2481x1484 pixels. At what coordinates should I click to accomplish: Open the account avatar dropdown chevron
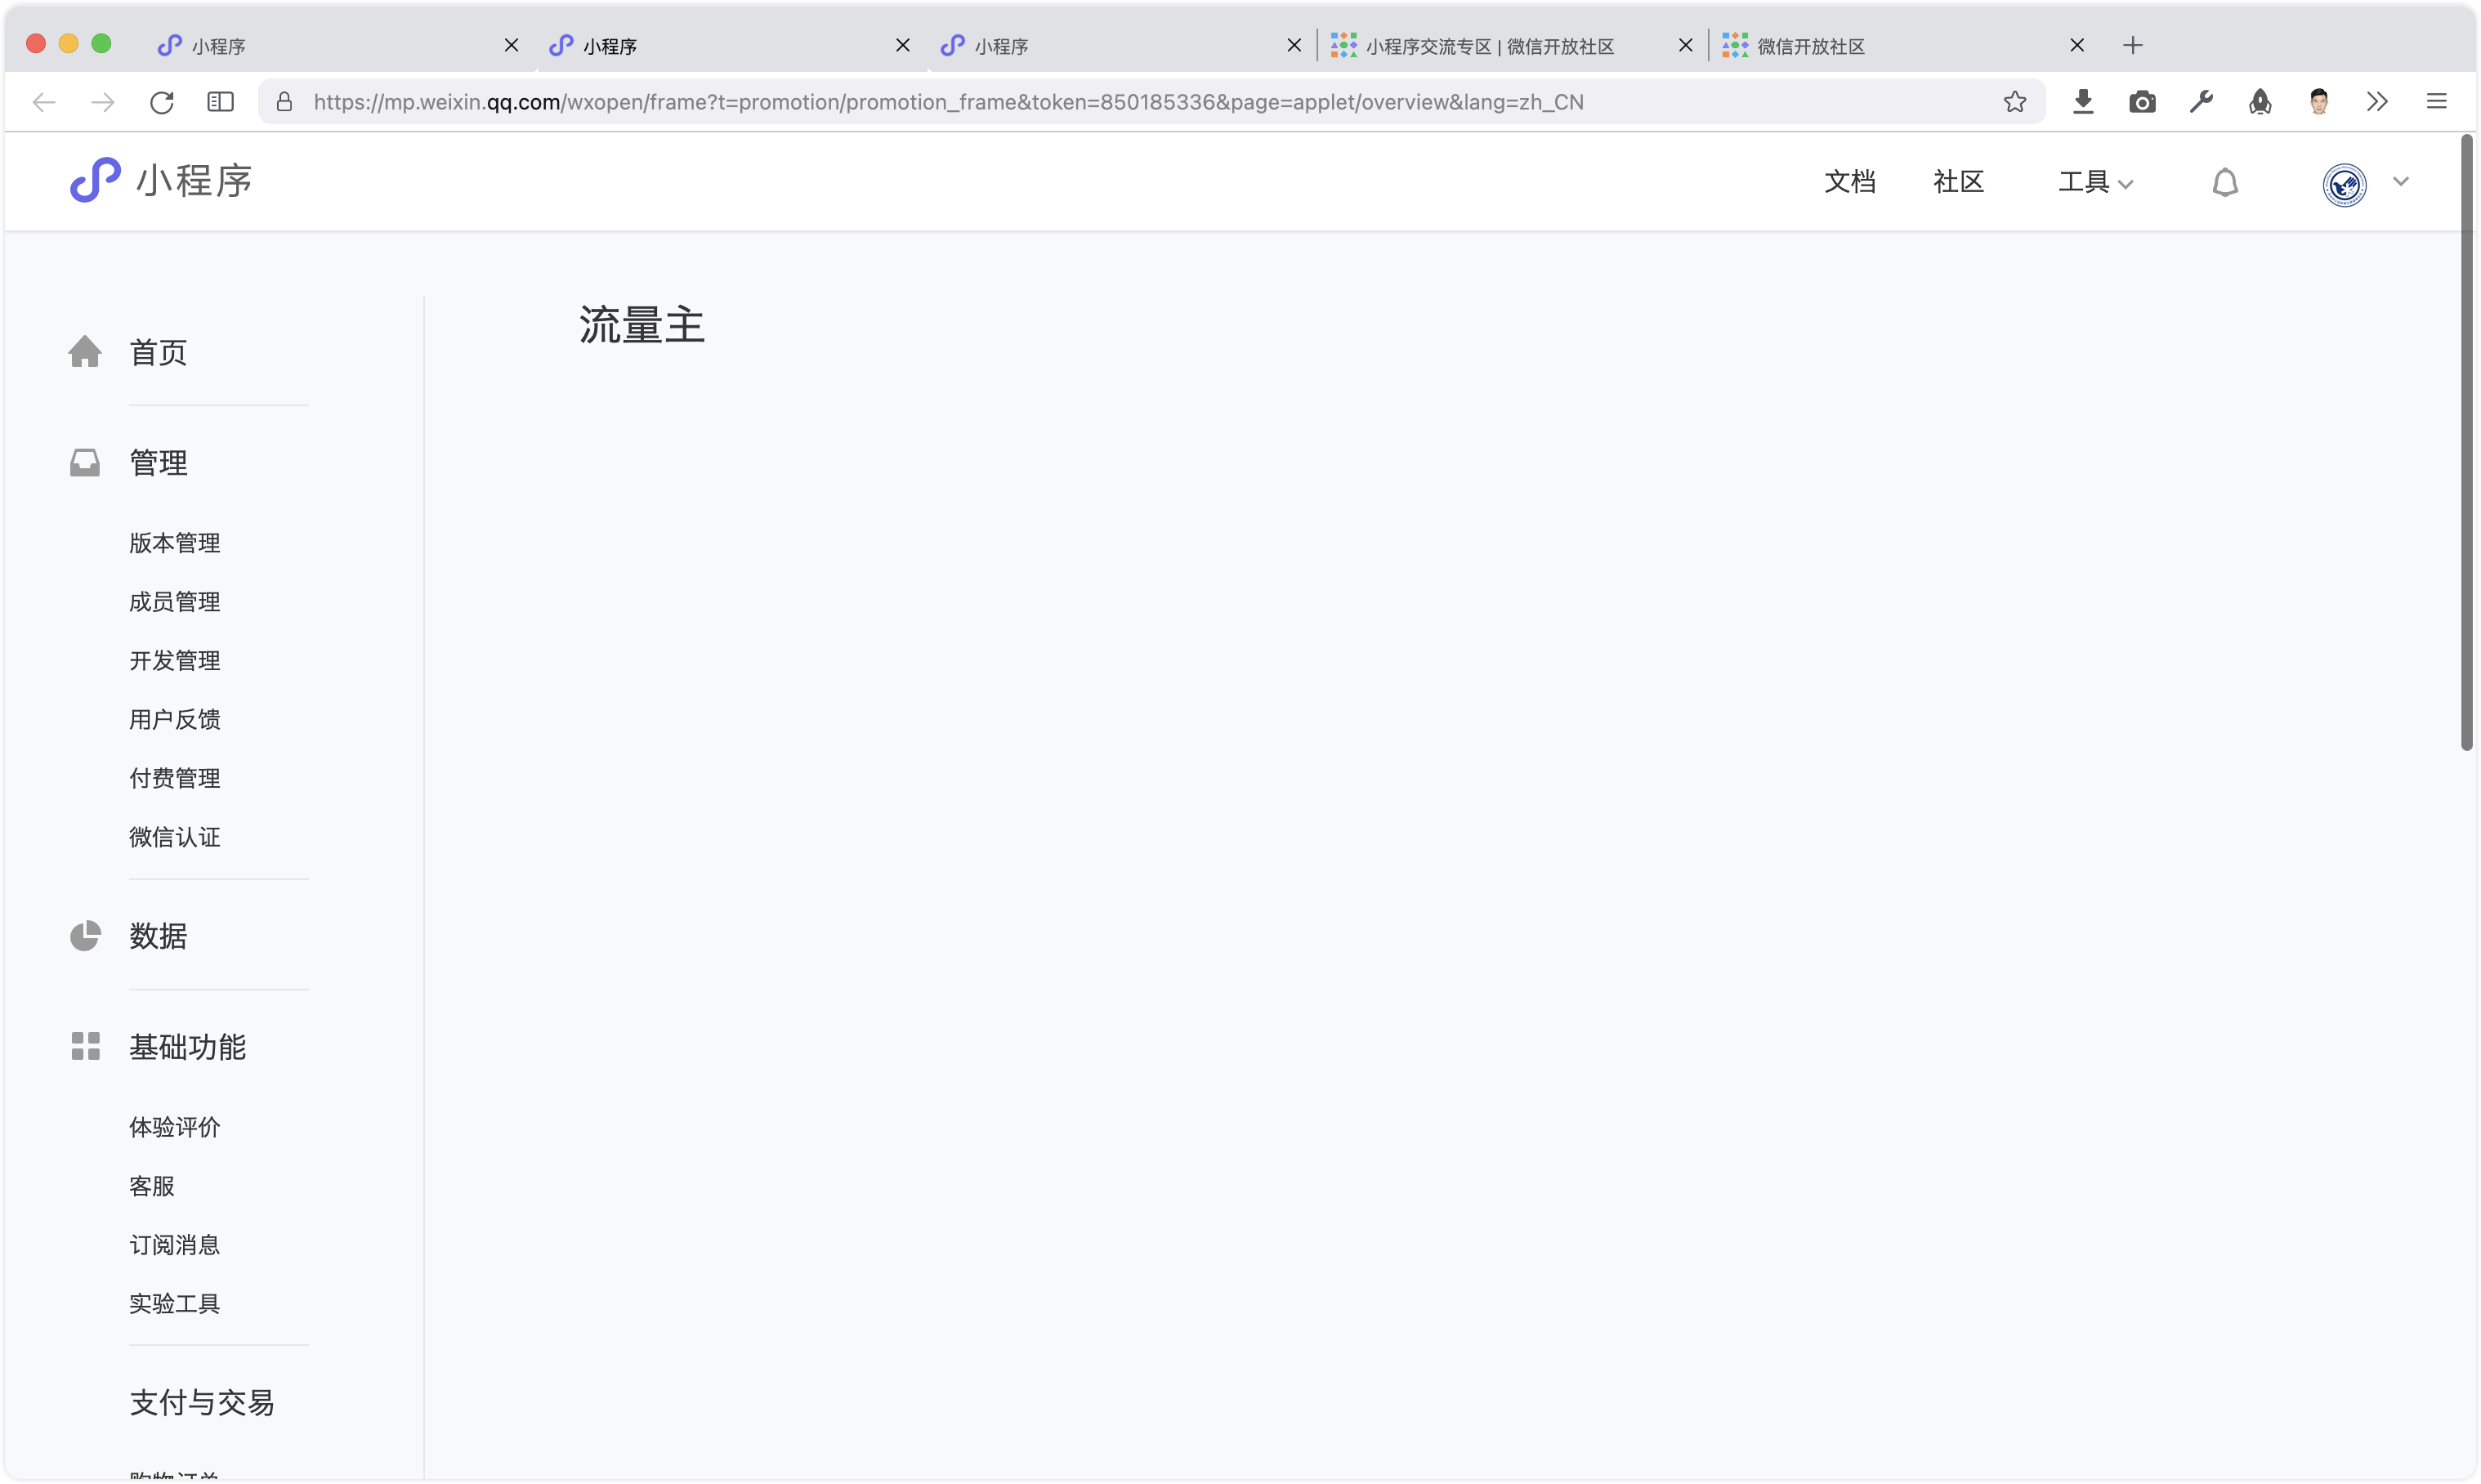pos(2400,182)
